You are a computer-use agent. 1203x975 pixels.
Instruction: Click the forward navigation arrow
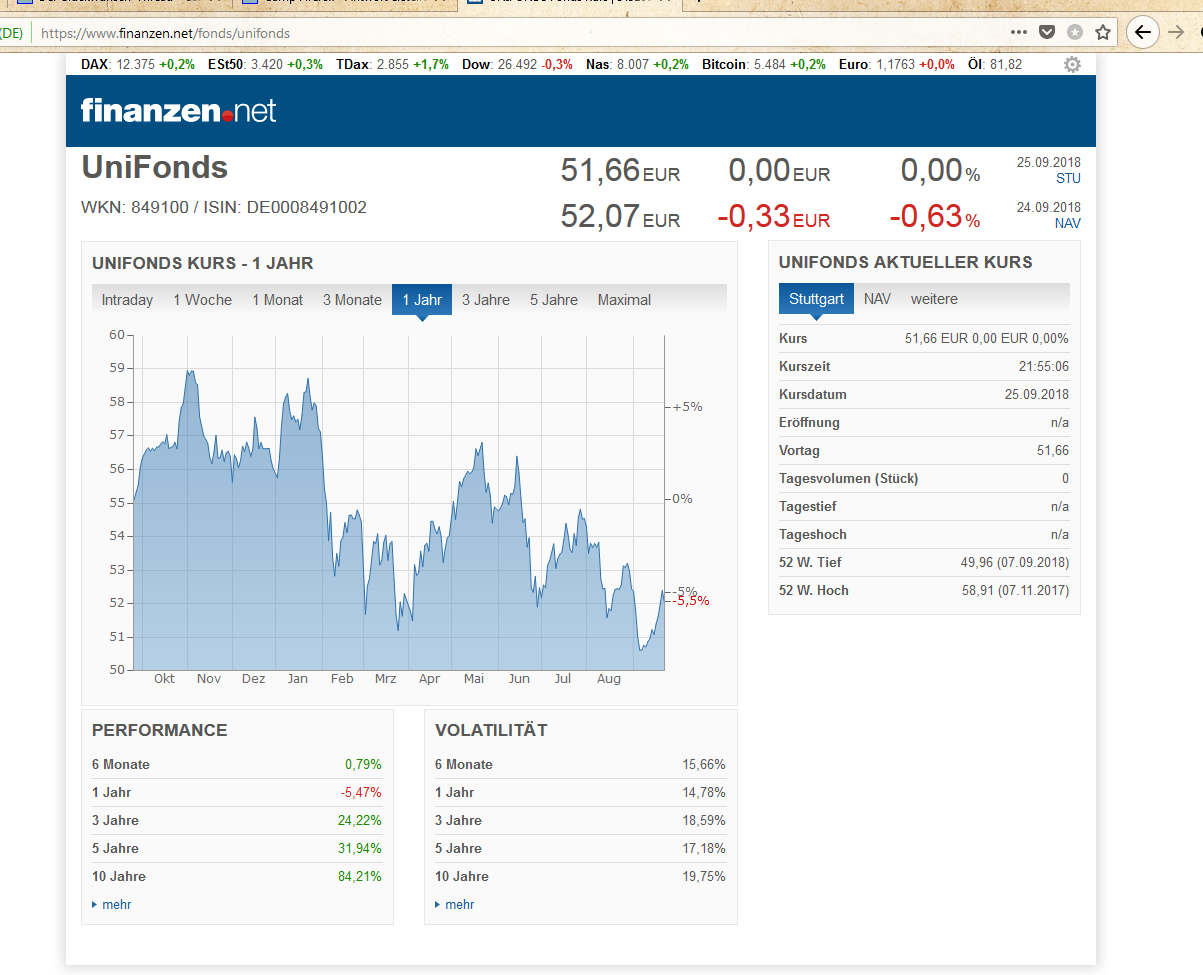tap(1177, 32)
